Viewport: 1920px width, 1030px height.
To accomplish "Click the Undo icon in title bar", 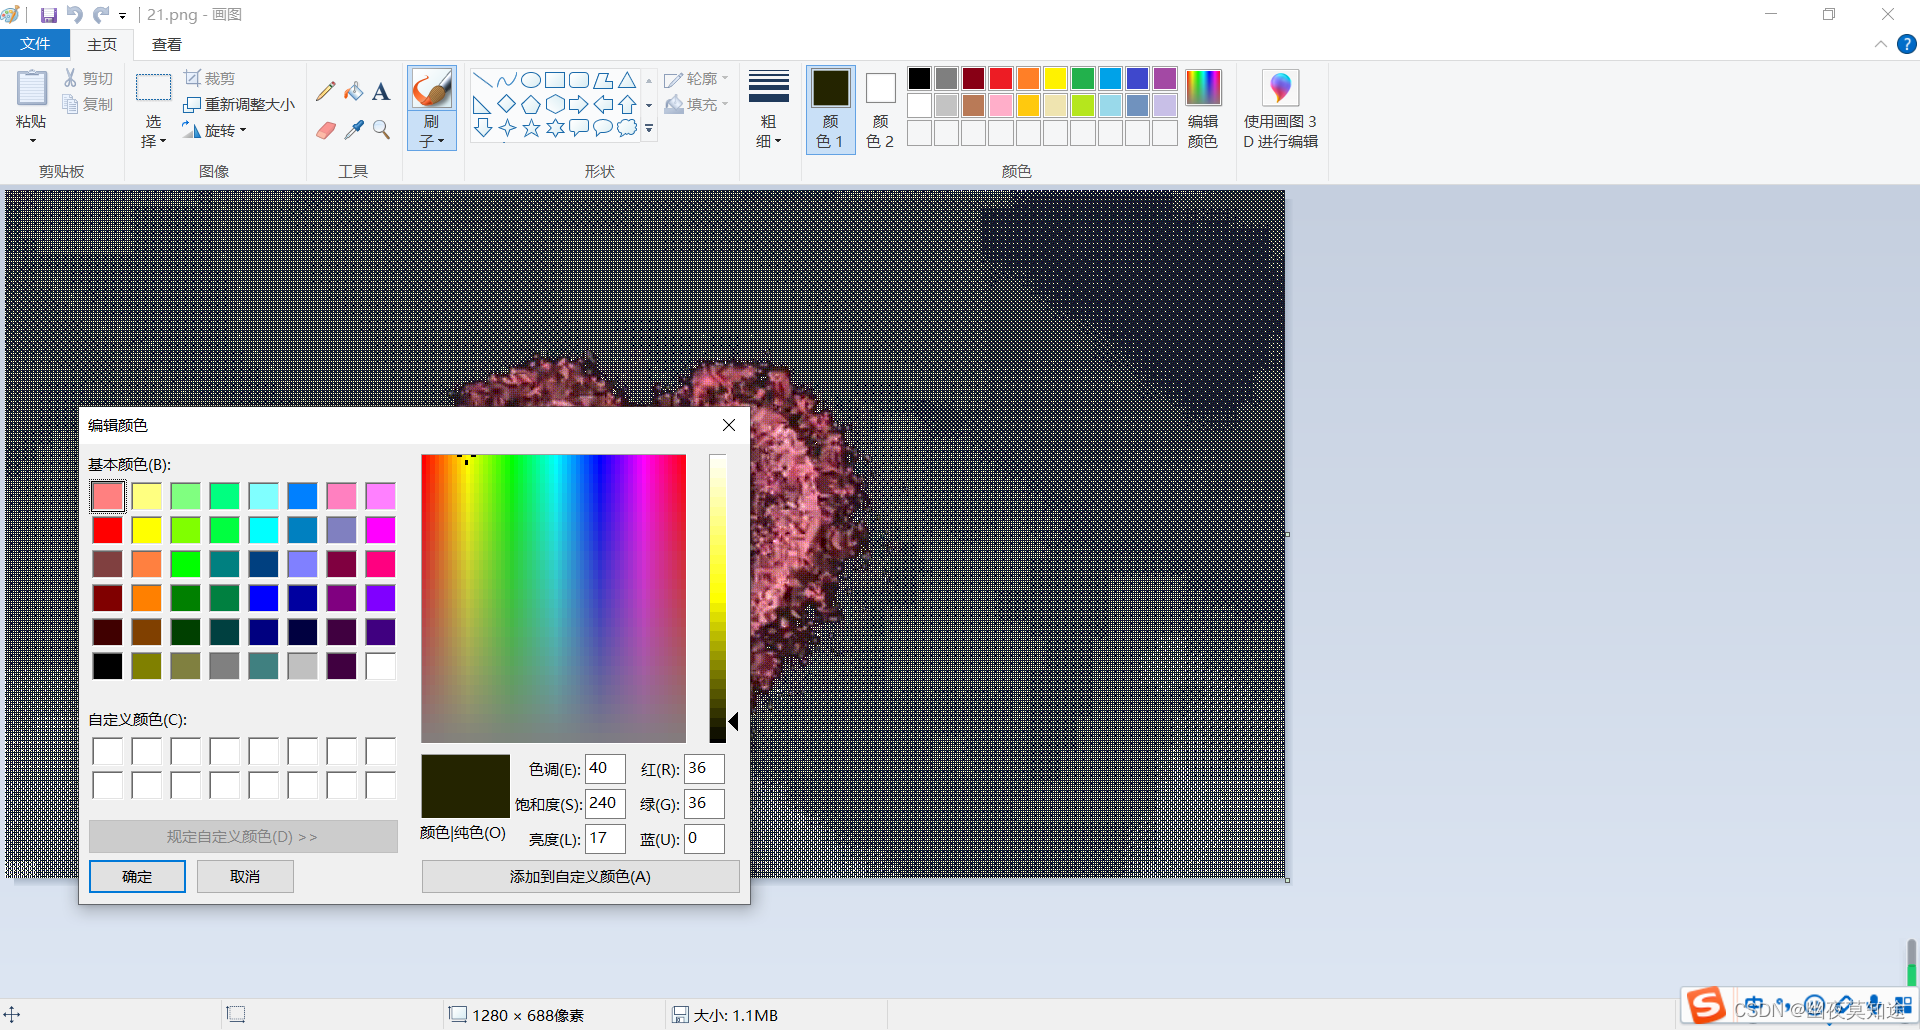I will coord(75,15).
